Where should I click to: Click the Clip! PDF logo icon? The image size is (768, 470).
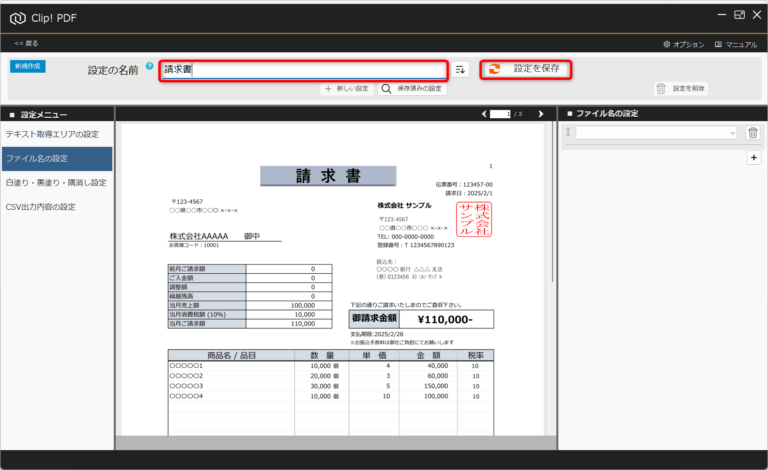[x=17, y=16]
